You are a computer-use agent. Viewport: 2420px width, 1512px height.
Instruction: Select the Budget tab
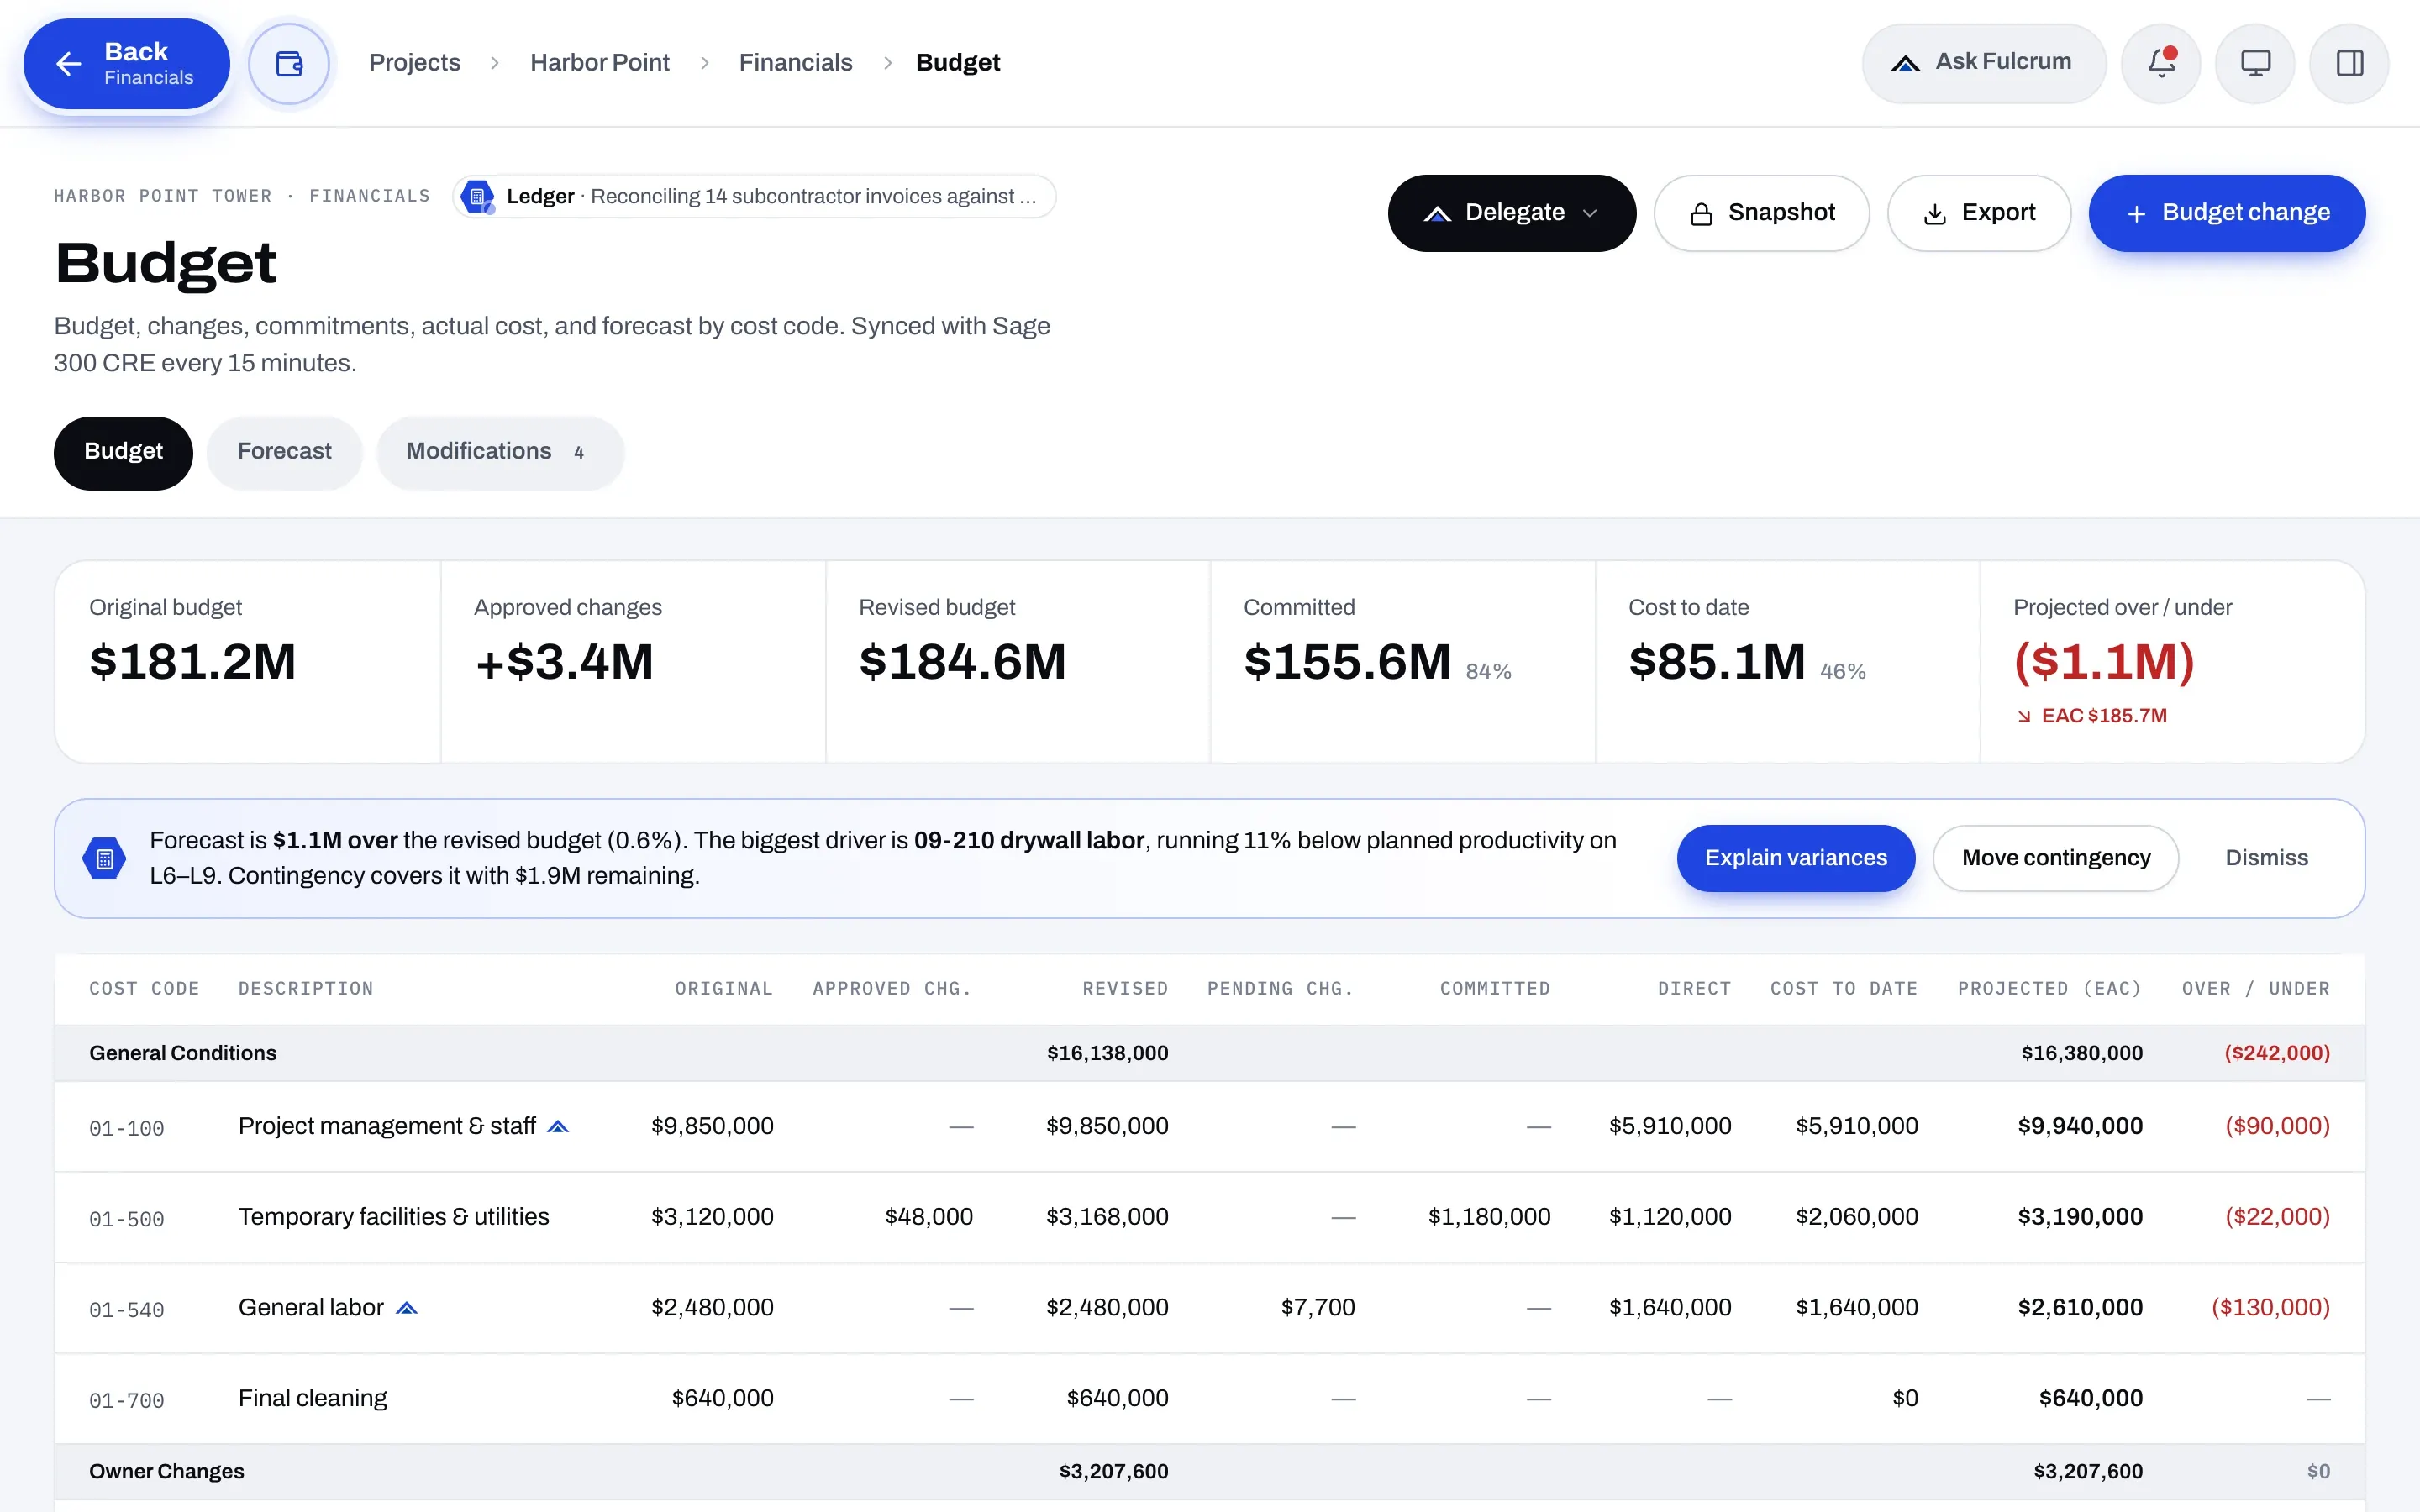[123, 453]
